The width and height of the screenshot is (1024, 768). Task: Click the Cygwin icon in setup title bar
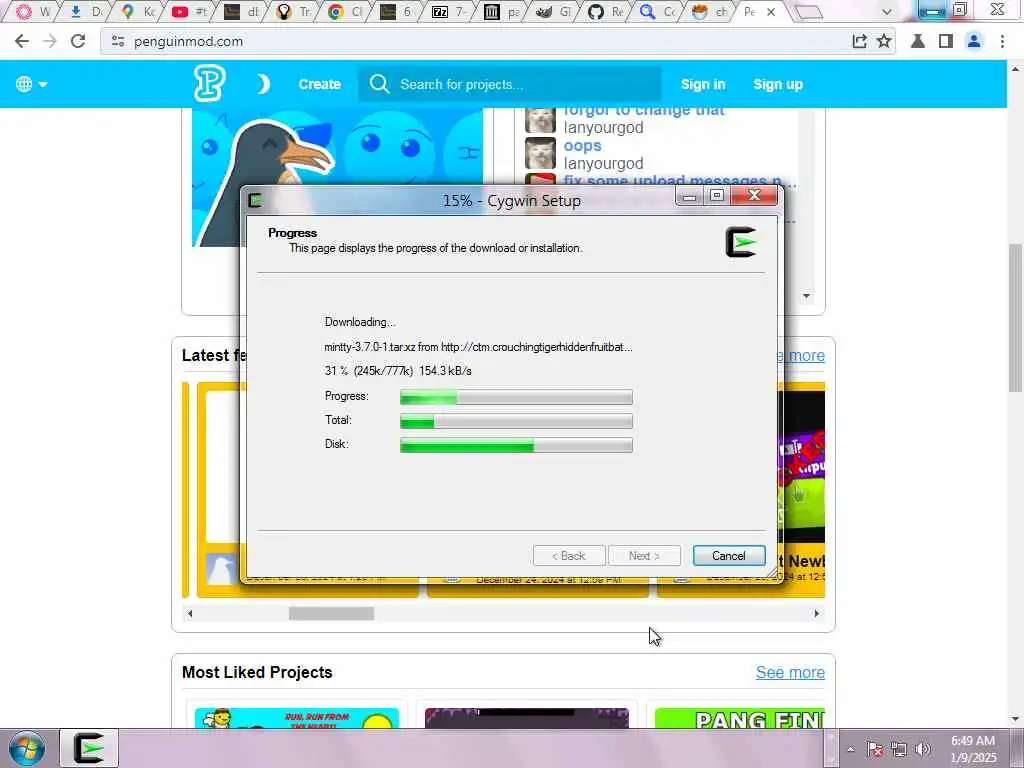click(255, 200)
